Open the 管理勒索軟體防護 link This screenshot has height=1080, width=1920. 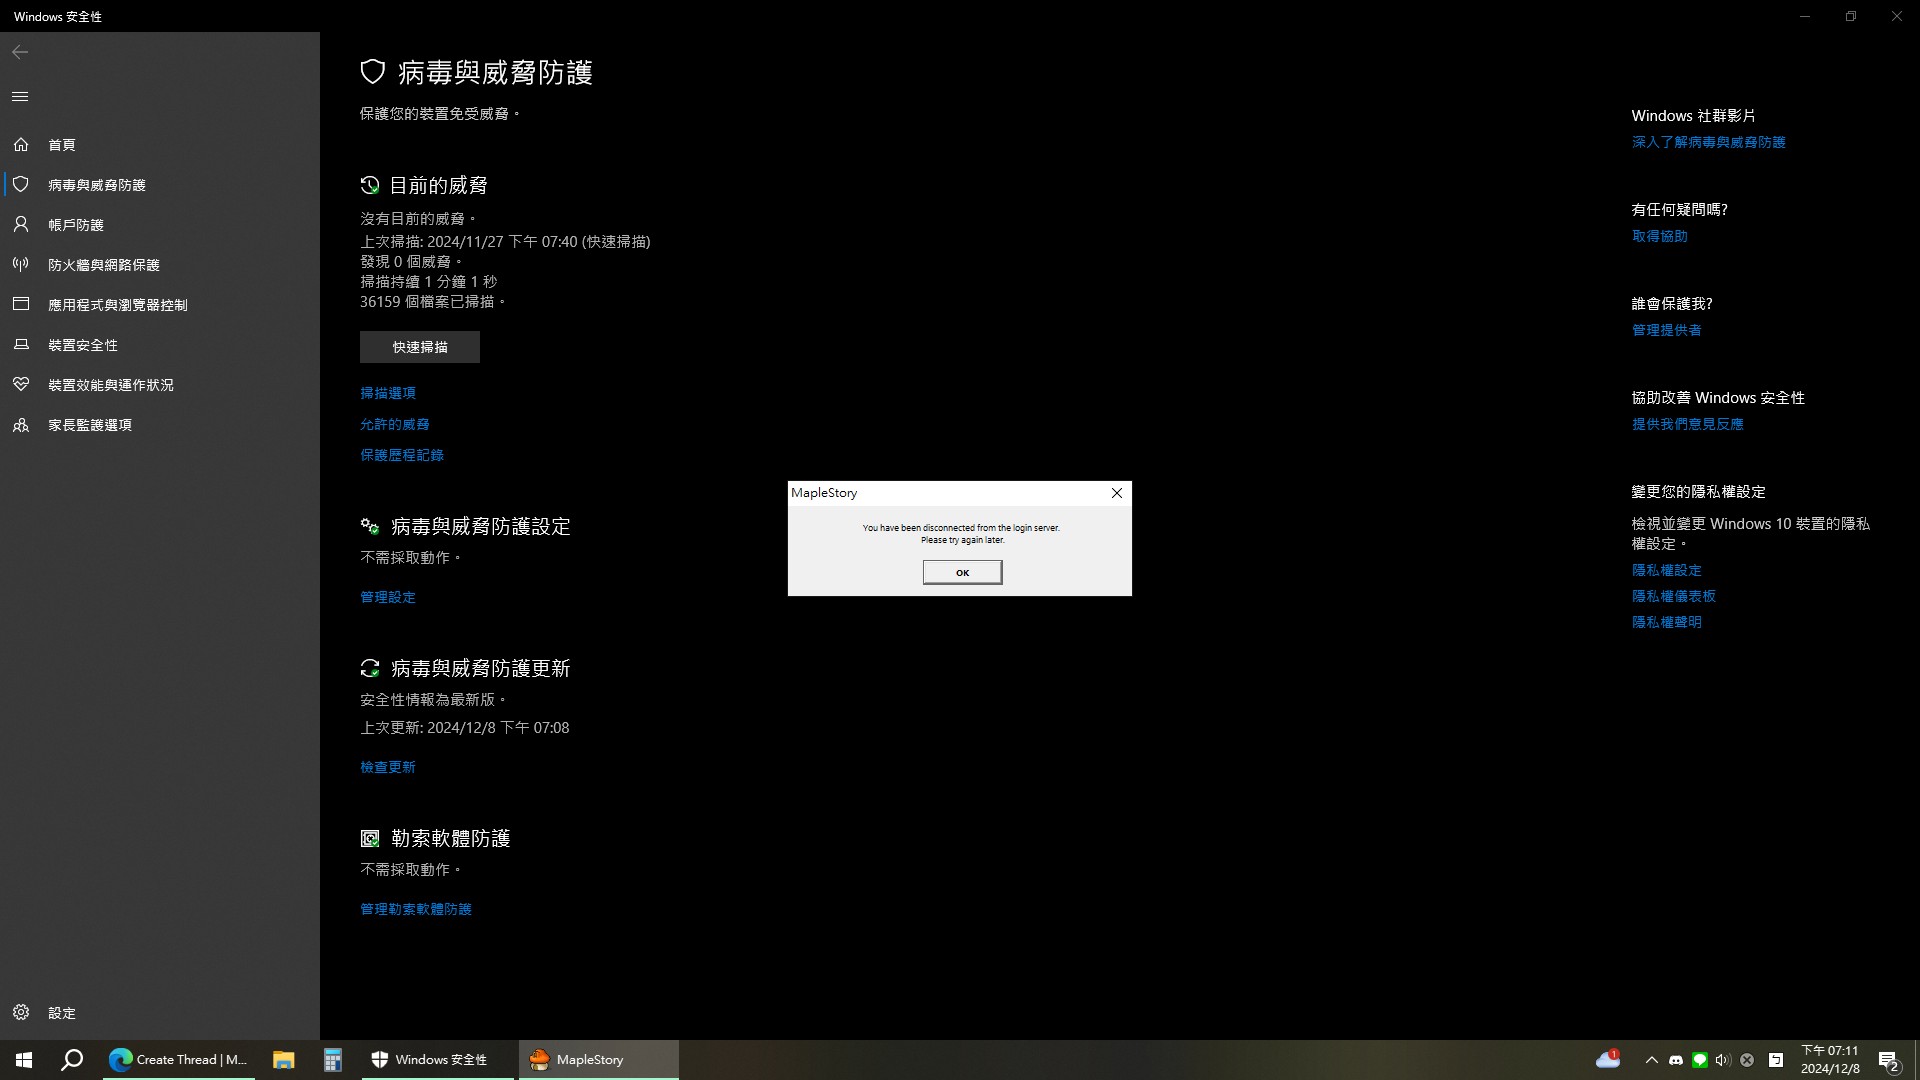coord(416,909)
